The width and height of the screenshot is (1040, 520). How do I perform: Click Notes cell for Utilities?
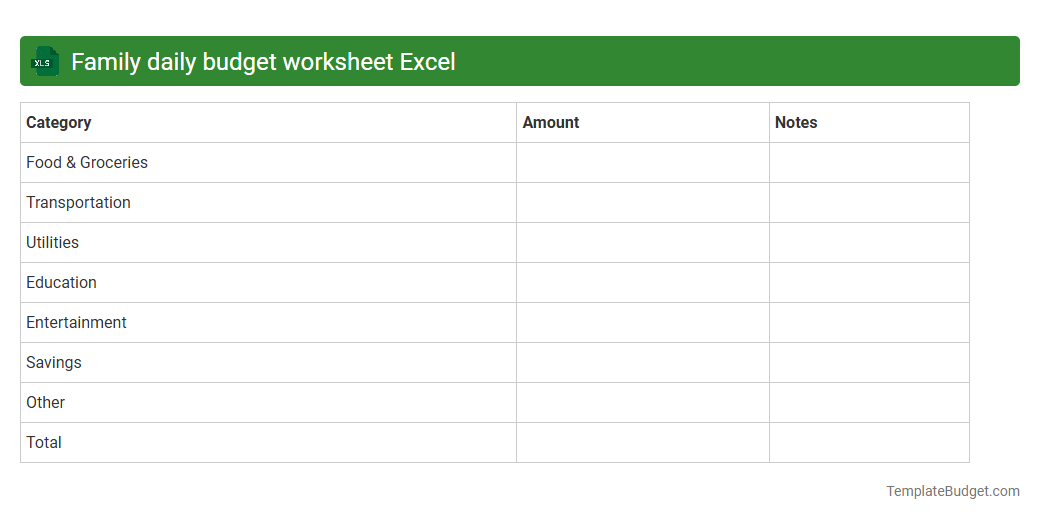(x=869, y=242)
